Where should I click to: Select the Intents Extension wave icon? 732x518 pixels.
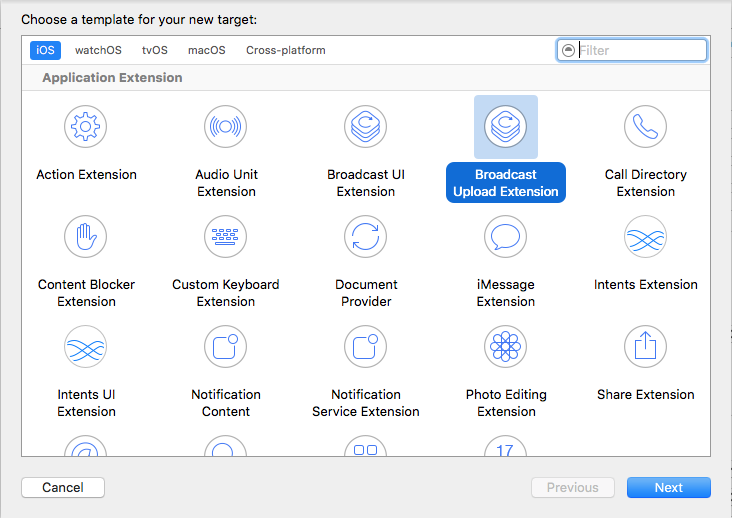[645, 237]
